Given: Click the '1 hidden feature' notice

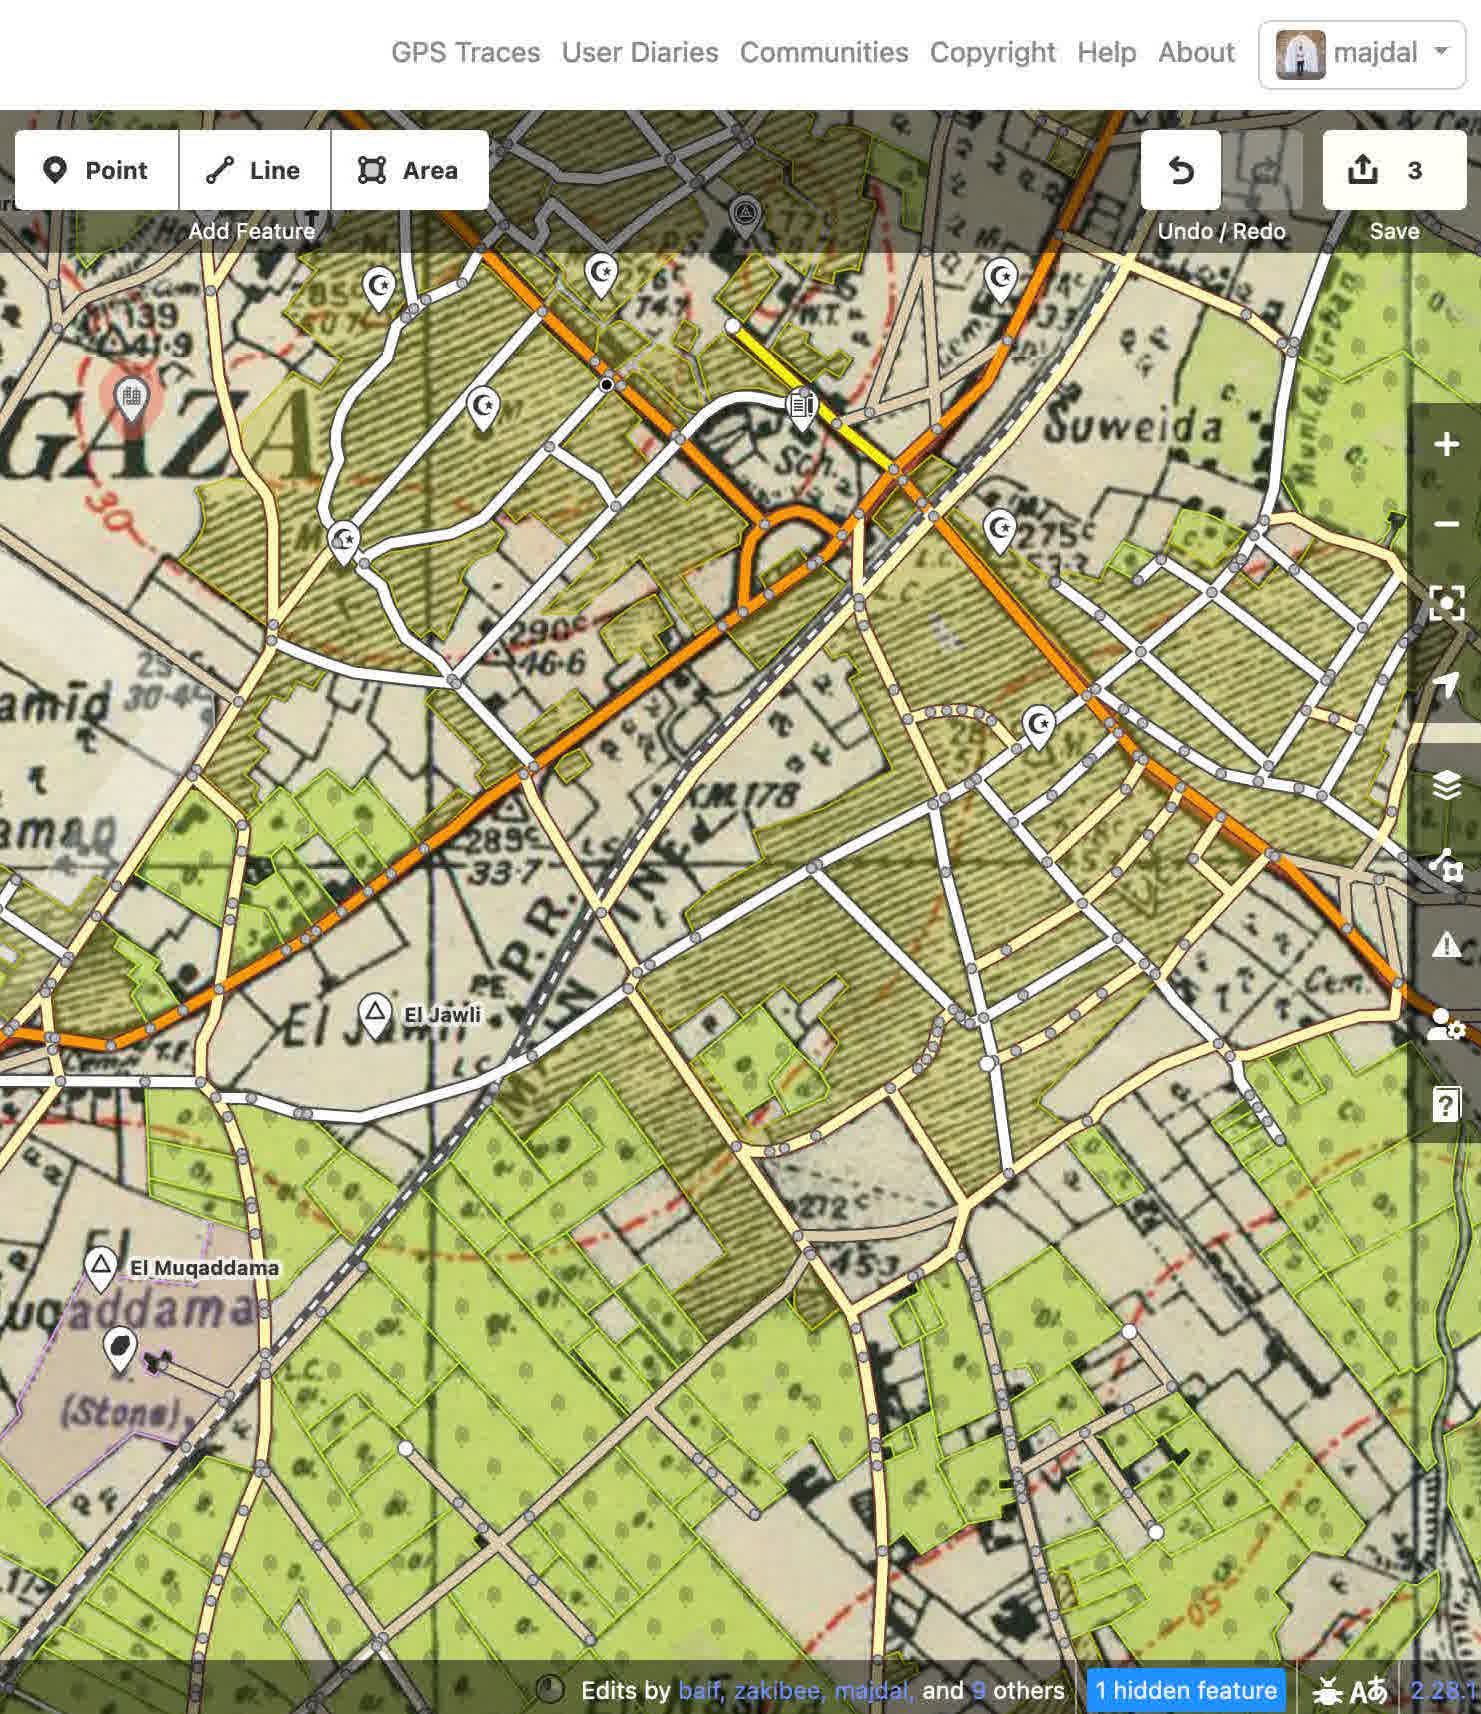Looking at the screenshot, I should [1185, 1690].
